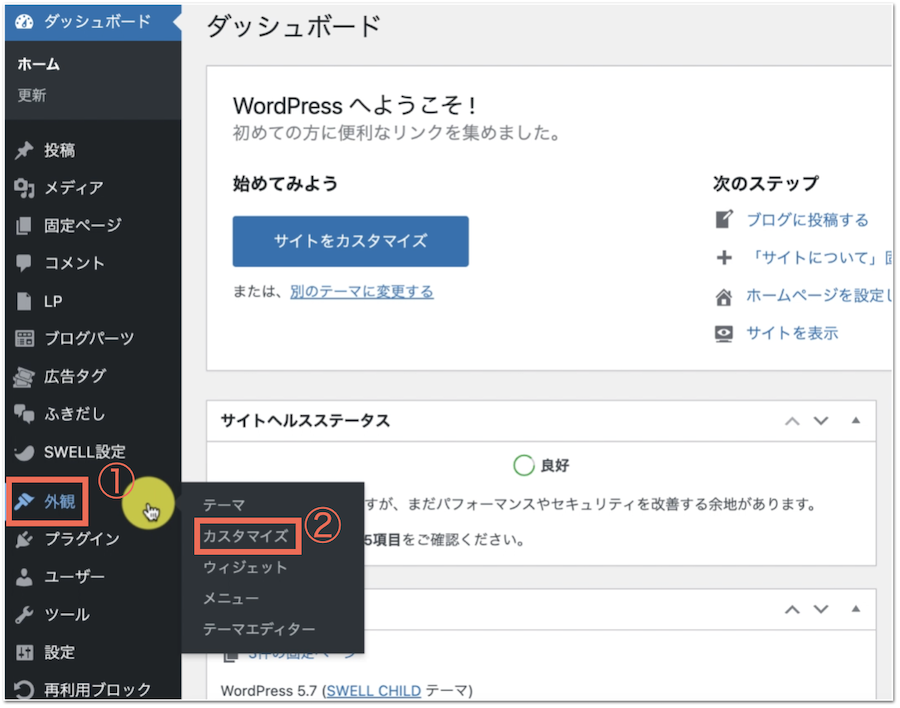Click the home icon beside ホームページを設定
Image resolution: width=900 pixels, height=708 pixels.
pos(724,296)
